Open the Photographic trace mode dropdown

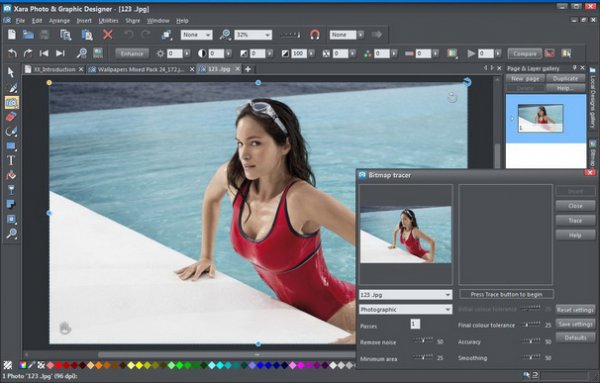[x=406, y=310]
